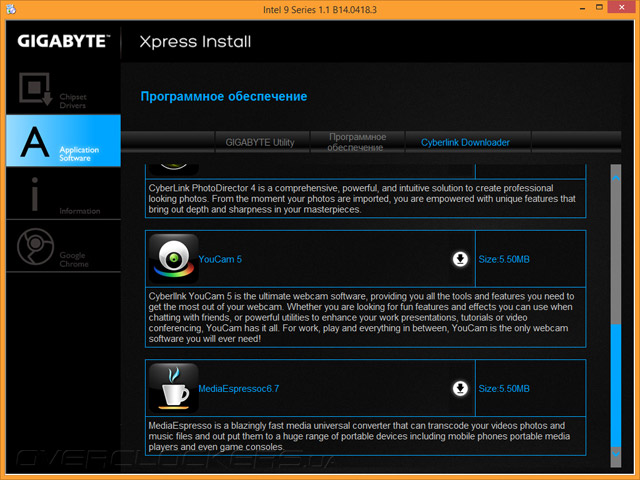Click the PhotoDirector 4 description text

[x=362, y=199]
